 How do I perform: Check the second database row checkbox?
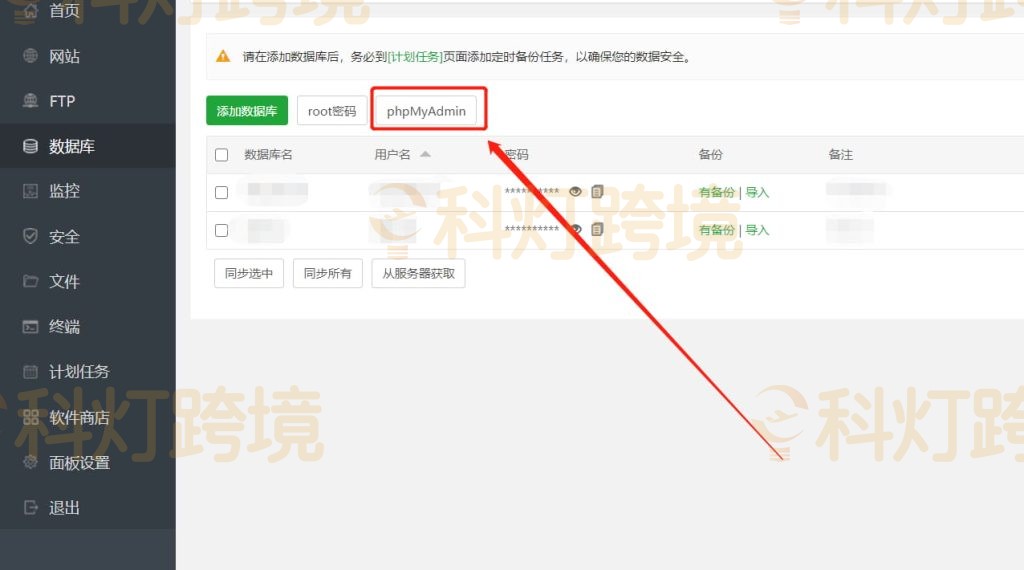[221, 230]
